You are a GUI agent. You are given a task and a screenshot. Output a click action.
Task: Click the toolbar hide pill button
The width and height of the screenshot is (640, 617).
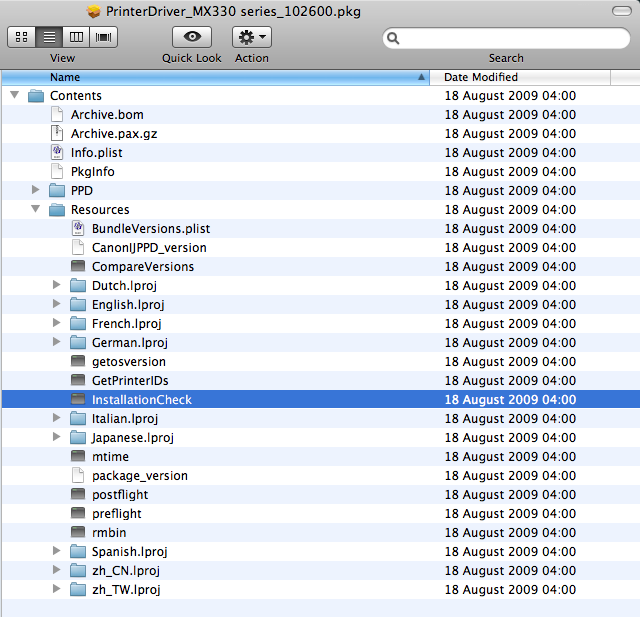622,11
